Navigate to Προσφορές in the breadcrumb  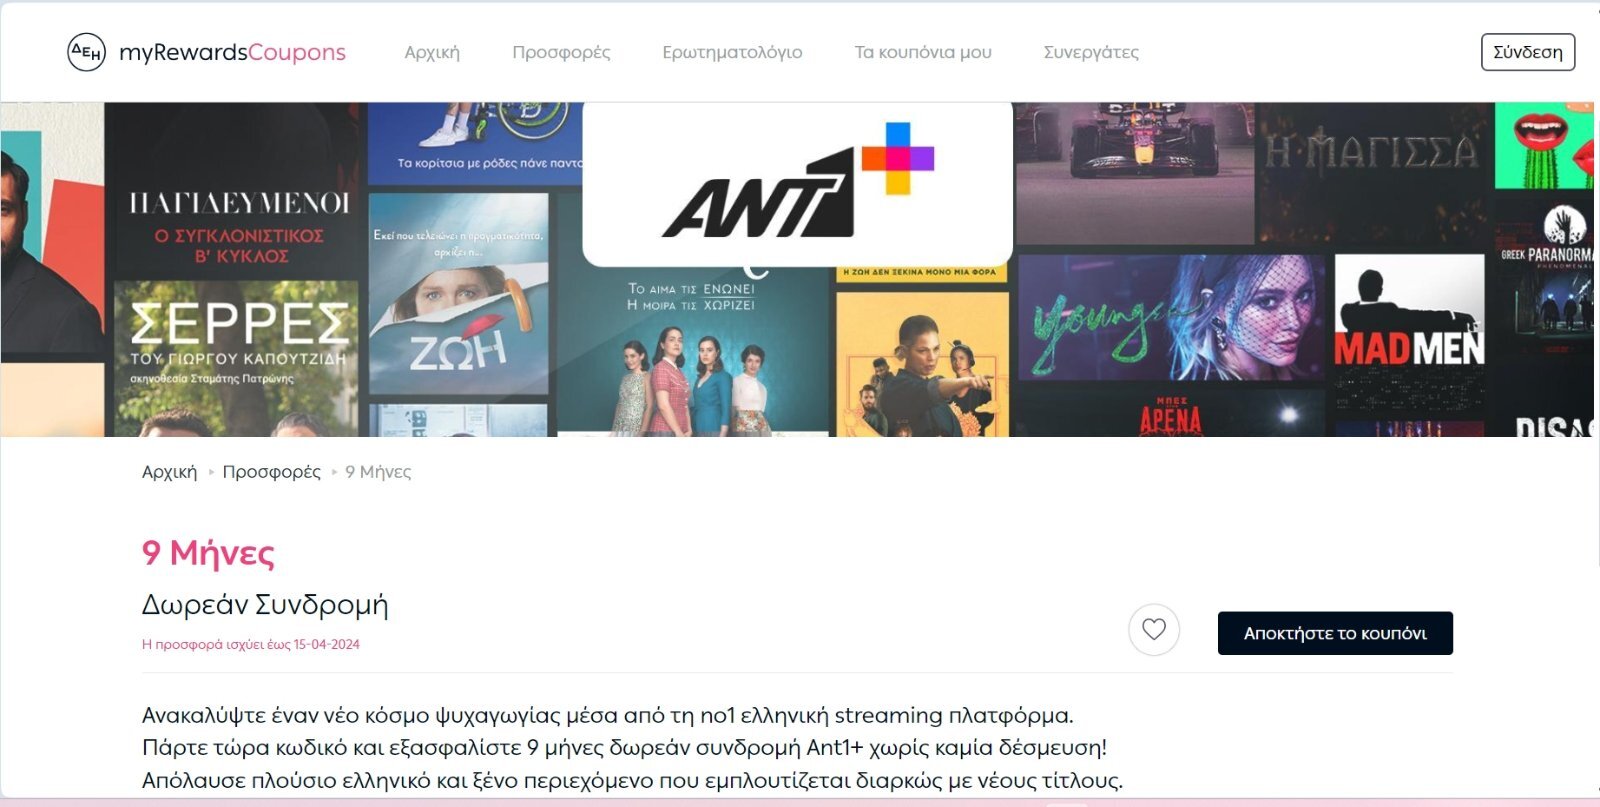coord(271,472)
